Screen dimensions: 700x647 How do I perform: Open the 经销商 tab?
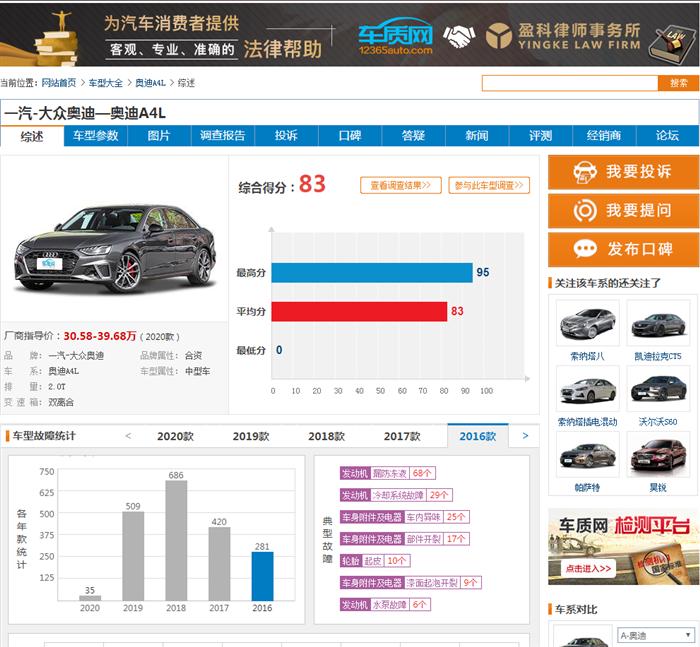[604, 136]
